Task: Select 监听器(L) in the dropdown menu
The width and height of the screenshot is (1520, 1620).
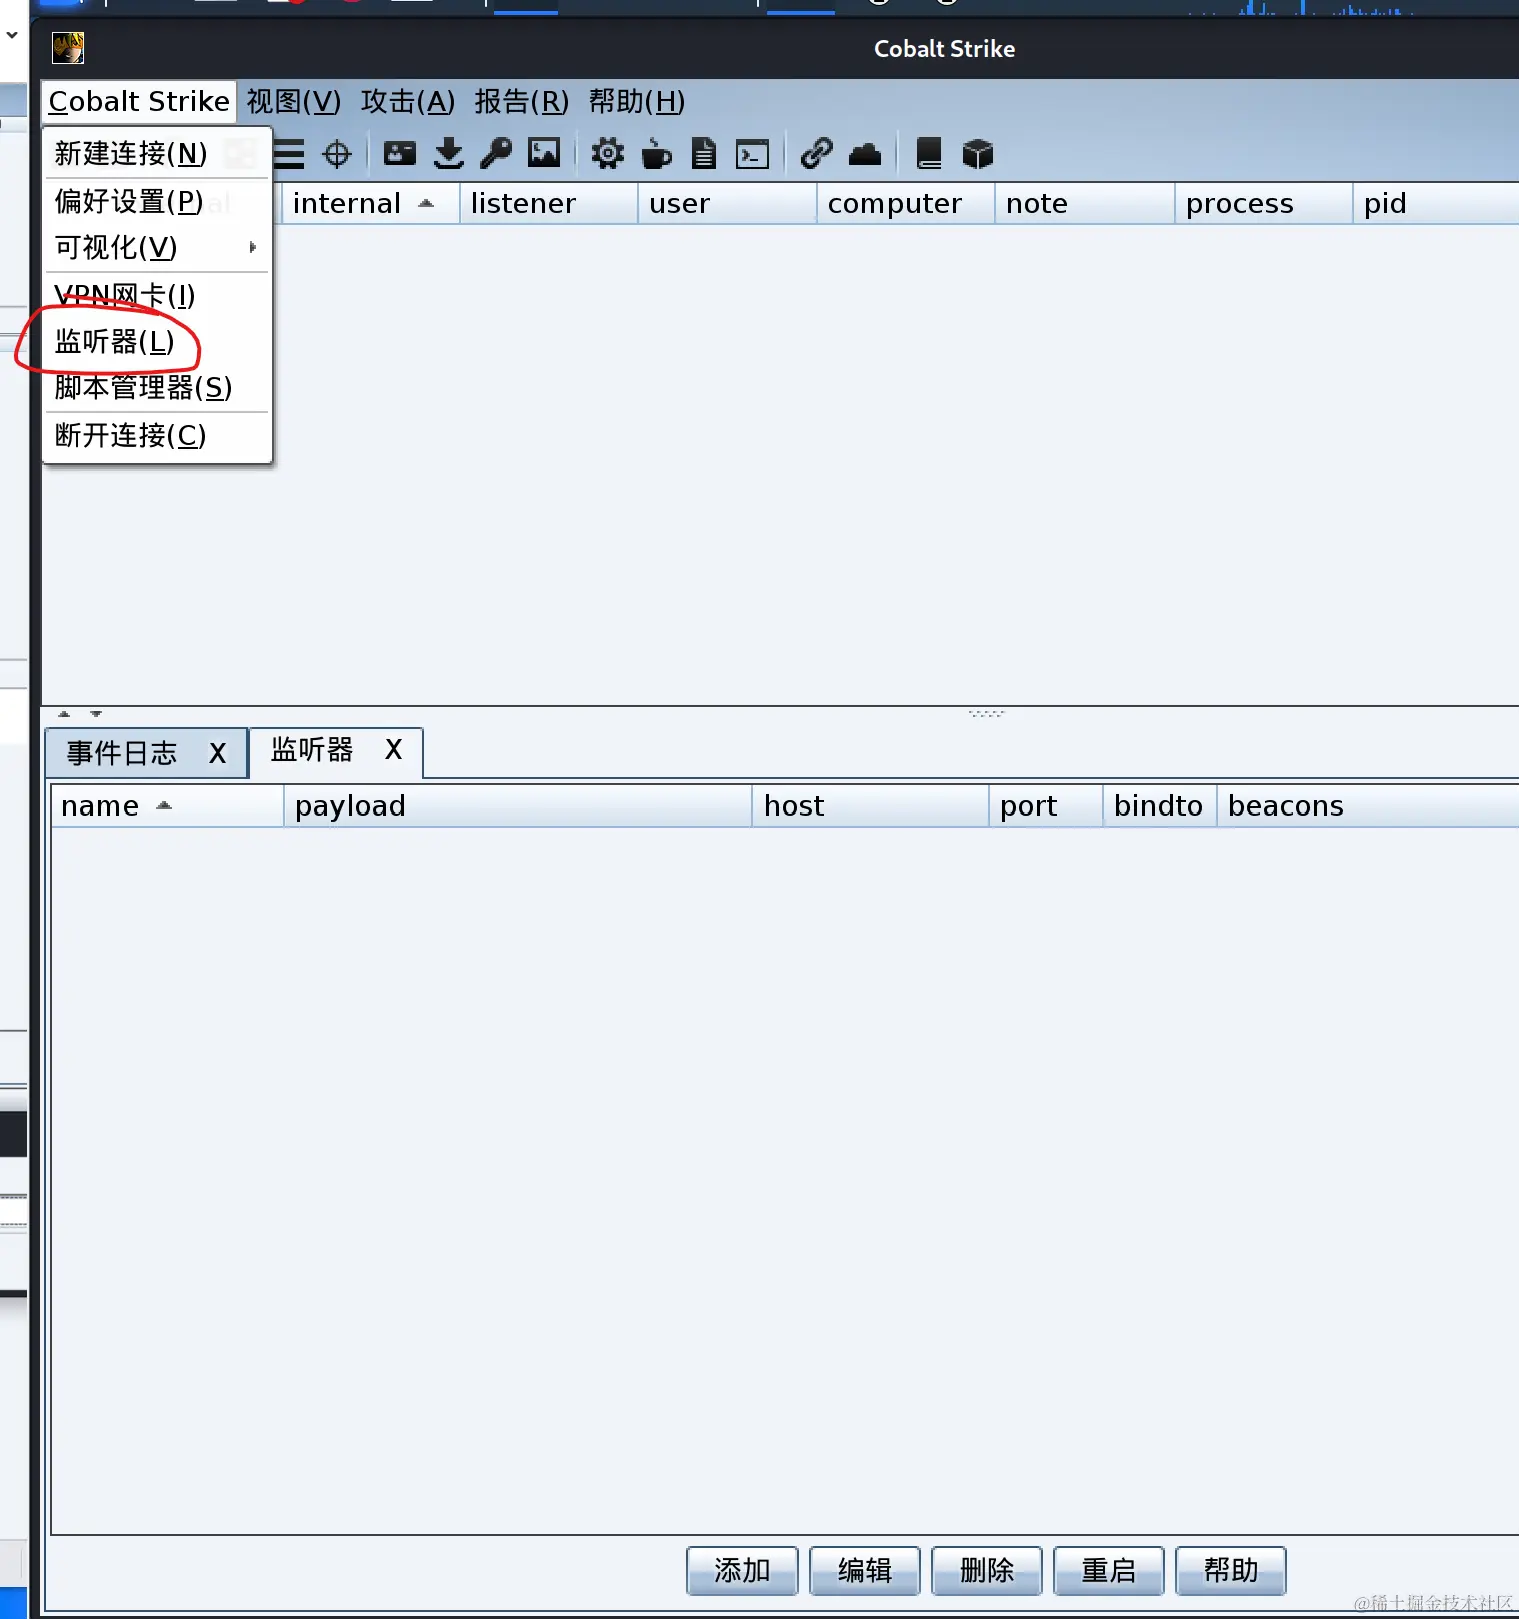Action: (157, 341)
